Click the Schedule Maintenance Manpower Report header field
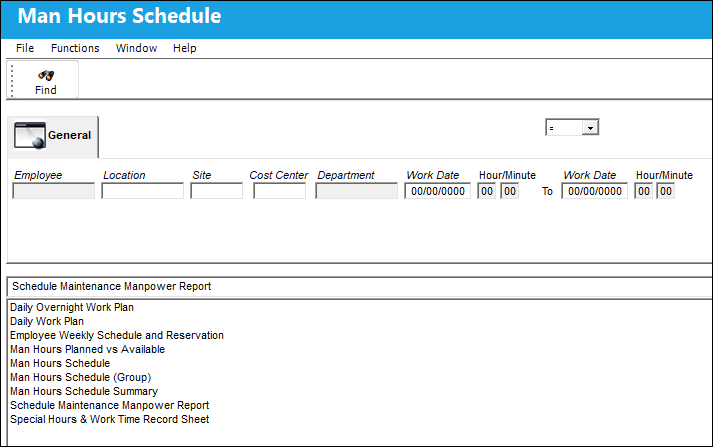Screen dimensions: 713x447 pyautogui.click(x=360, y=286)
